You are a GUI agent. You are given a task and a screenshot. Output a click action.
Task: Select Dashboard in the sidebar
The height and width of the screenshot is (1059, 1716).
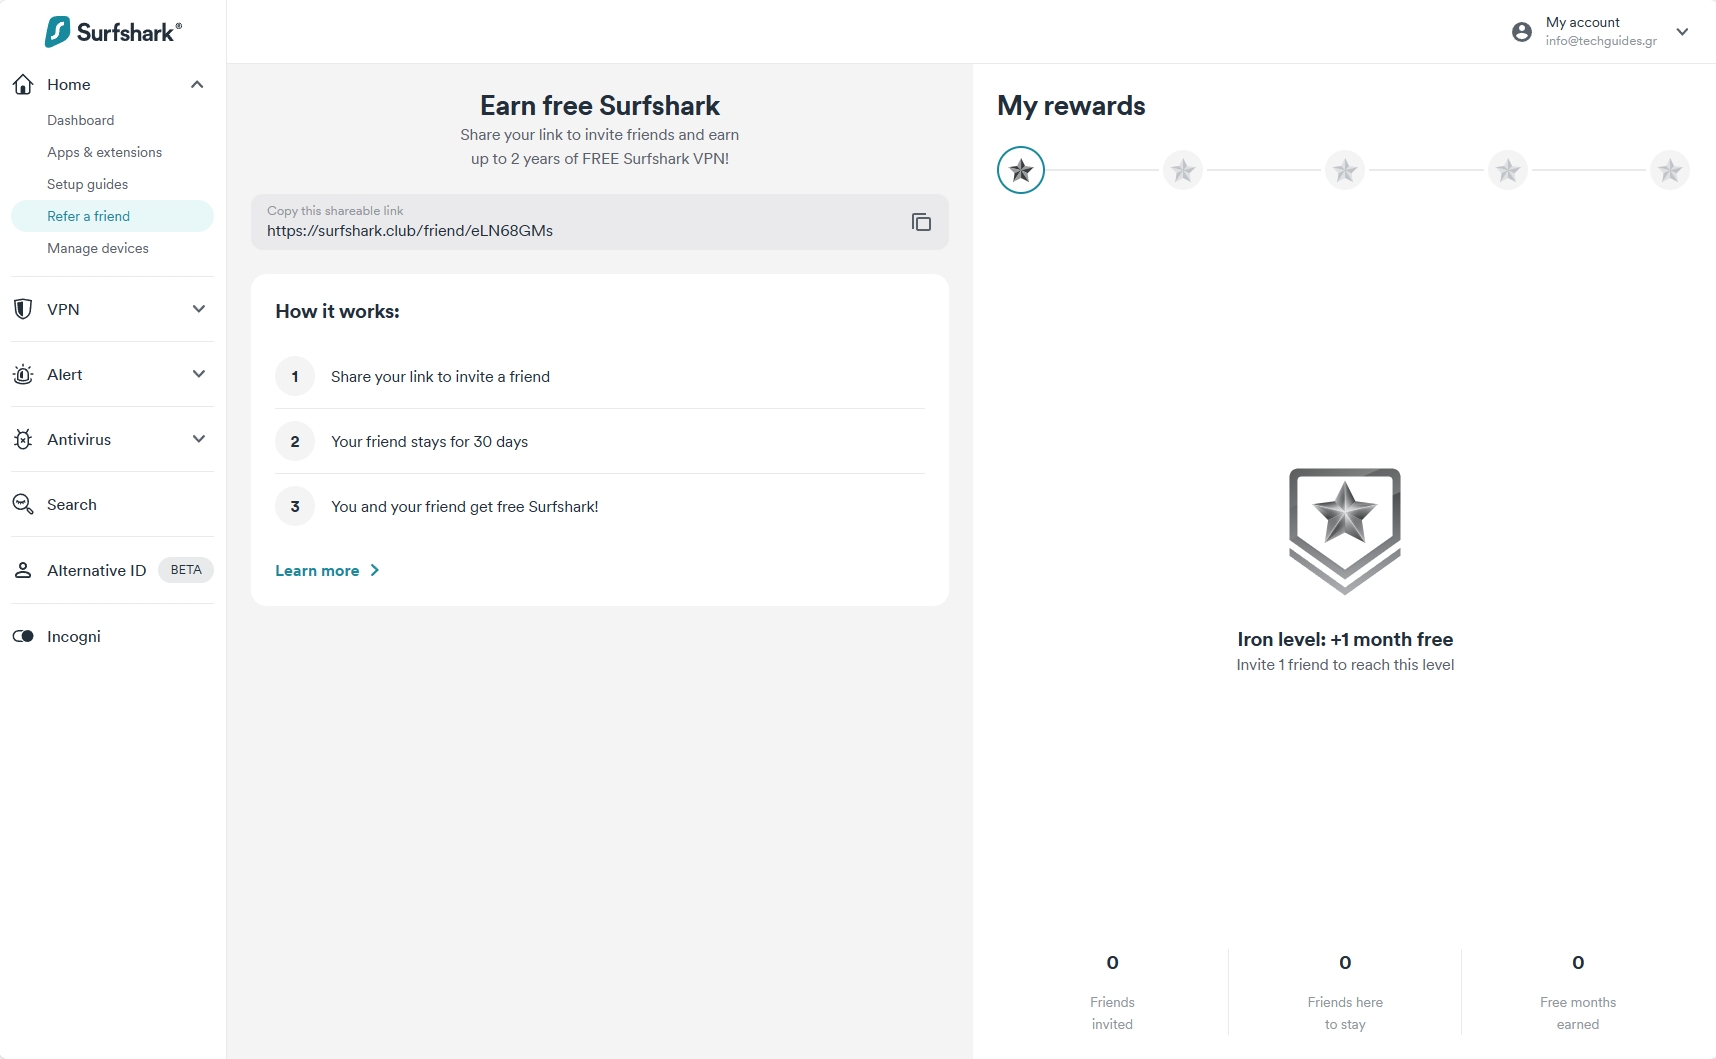[81, 120]
